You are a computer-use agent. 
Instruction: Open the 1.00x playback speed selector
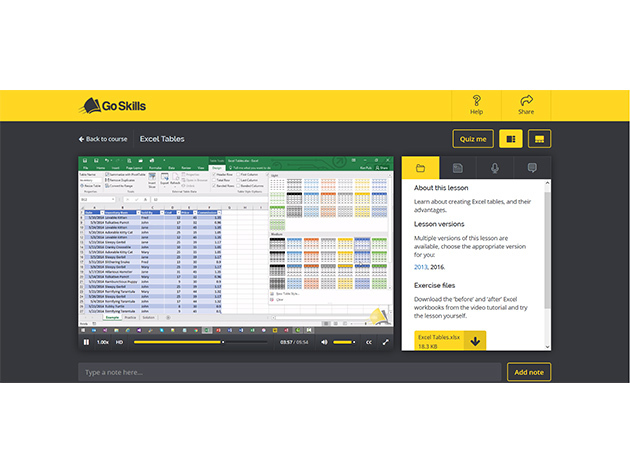(x=103, y=342)
